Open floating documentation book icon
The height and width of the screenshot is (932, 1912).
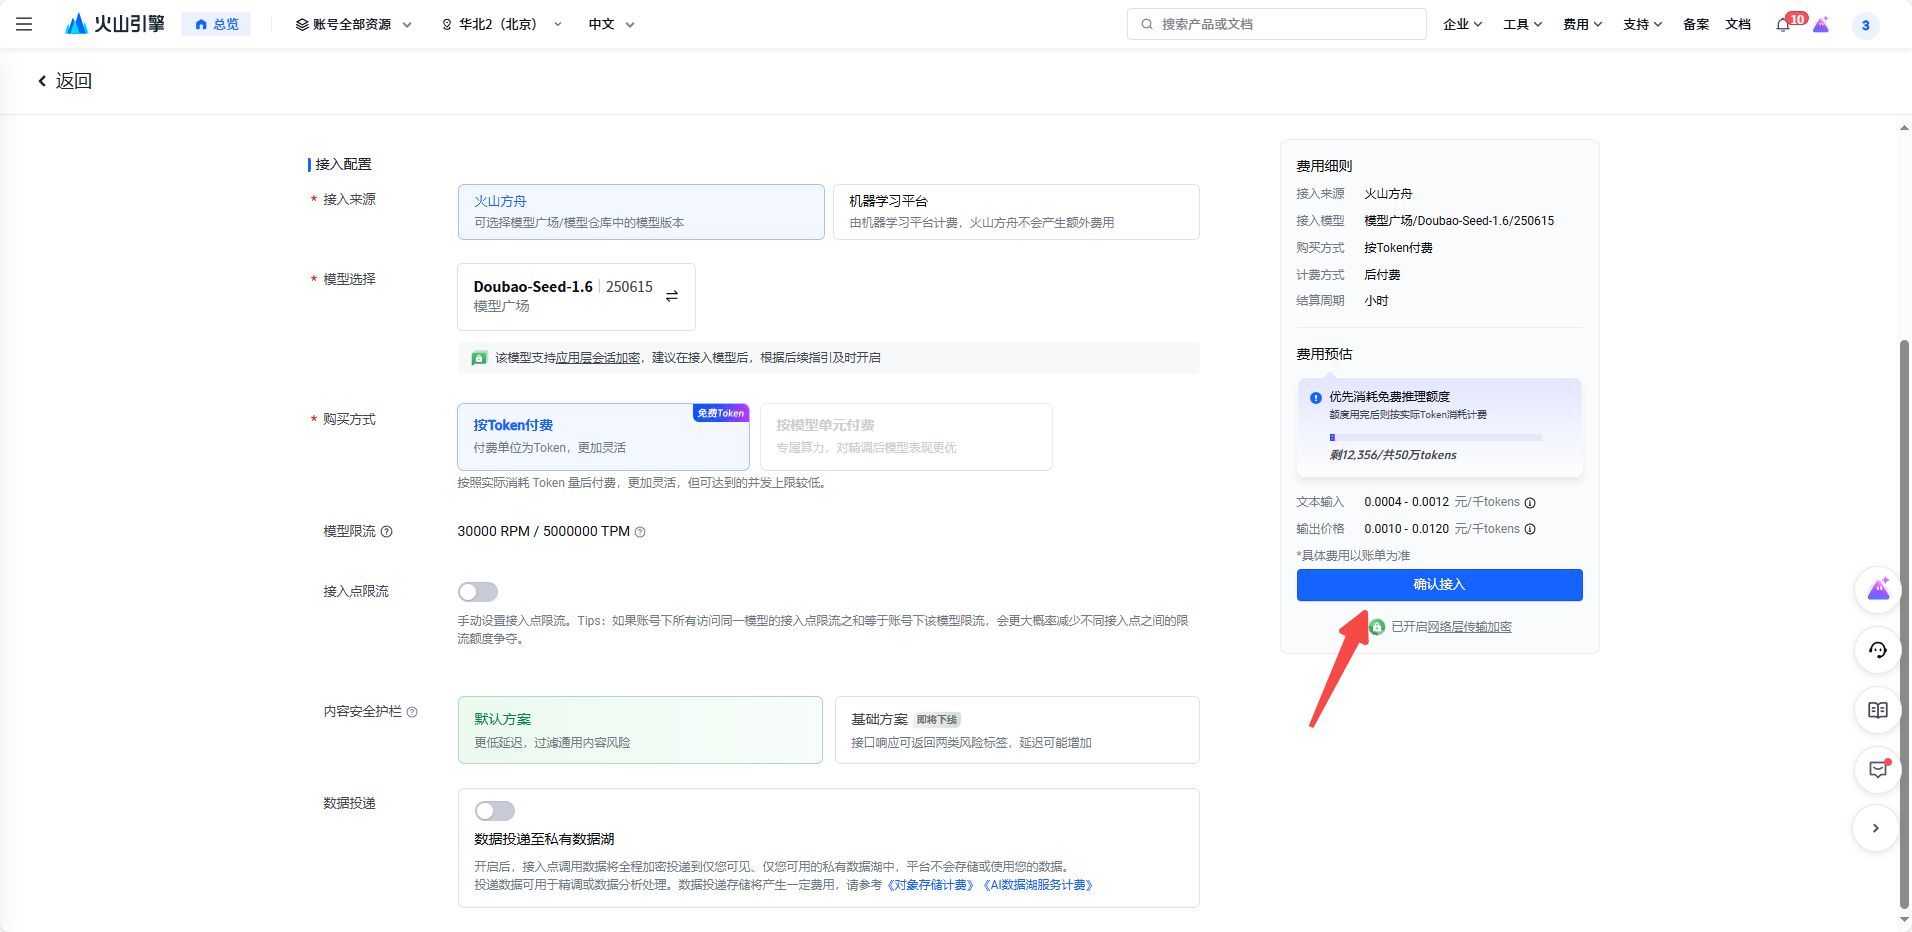(x=1878, y=710)
